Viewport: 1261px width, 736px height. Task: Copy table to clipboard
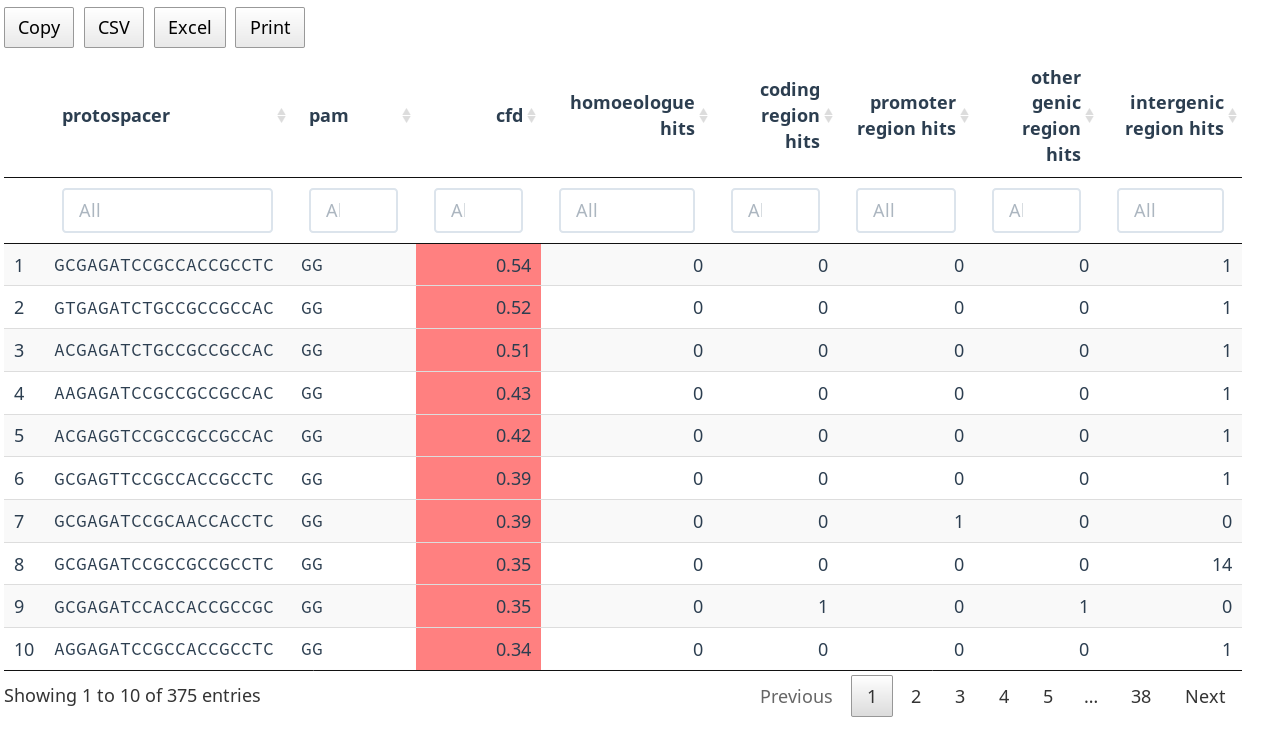pos(39,28)
